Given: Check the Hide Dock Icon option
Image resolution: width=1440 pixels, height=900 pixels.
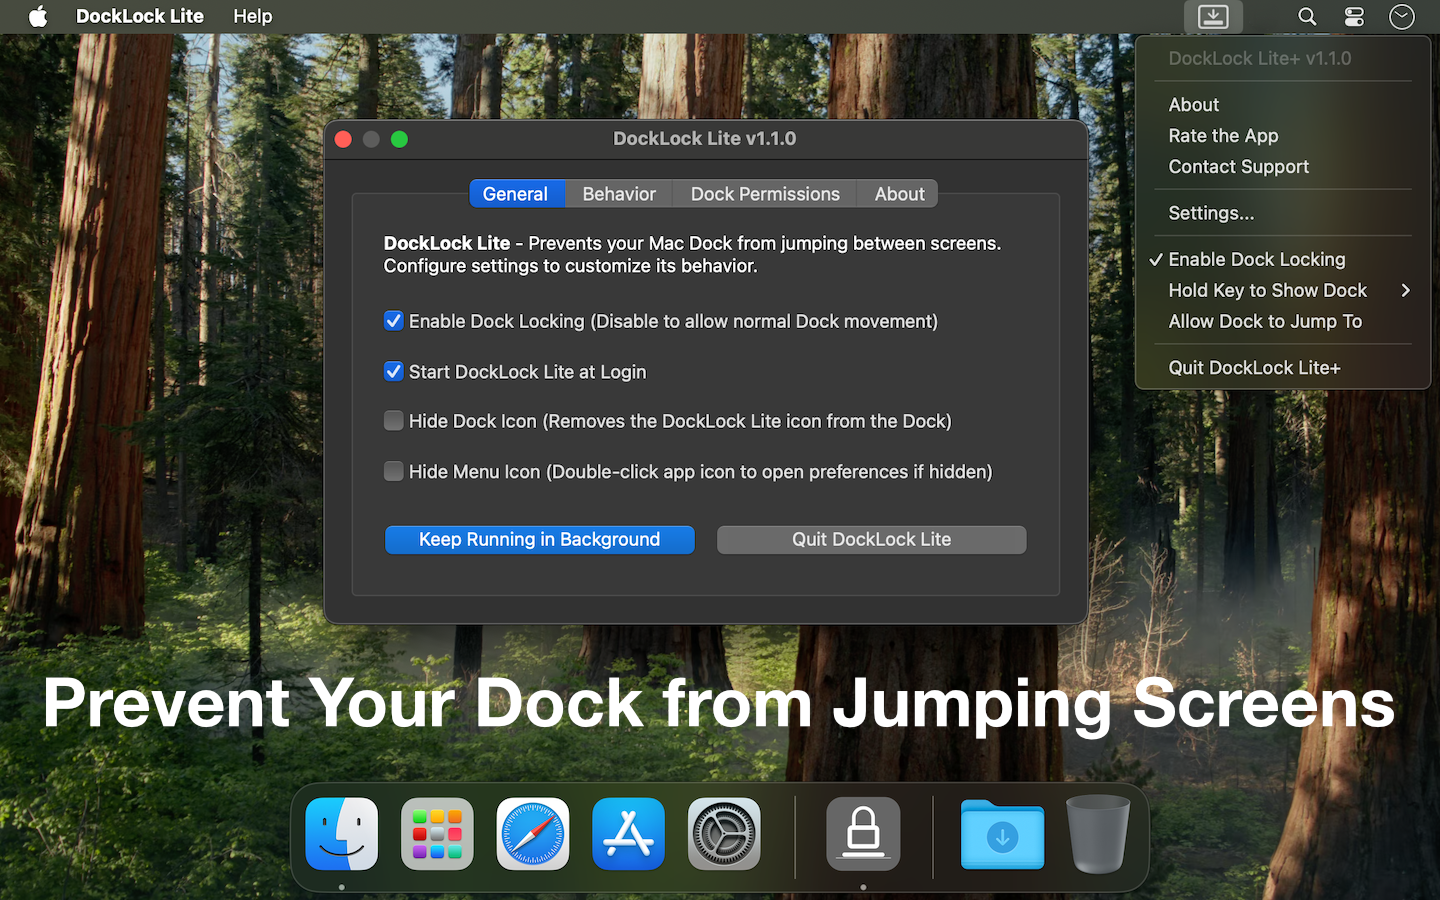Looking at the screenshot, I should (394, 421).
